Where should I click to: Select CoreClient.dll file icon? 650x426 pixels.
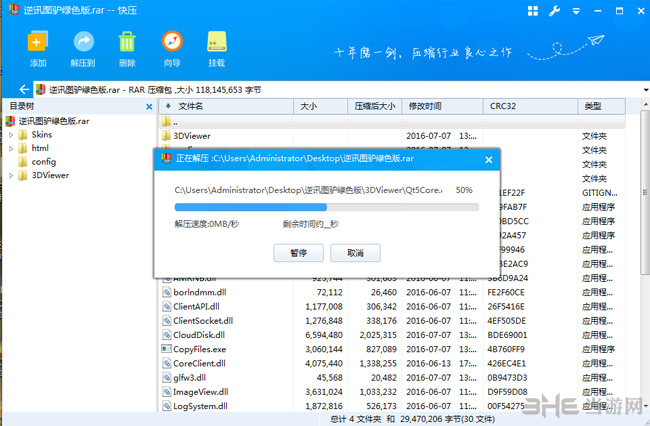[x=166, y=363]
